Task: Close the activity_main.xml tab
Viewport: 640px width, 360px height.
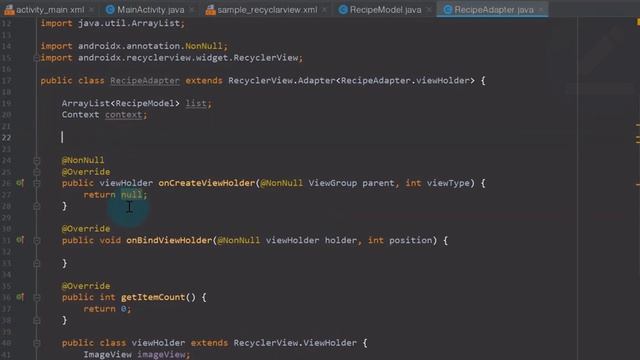Action: [x=91, y=9]
